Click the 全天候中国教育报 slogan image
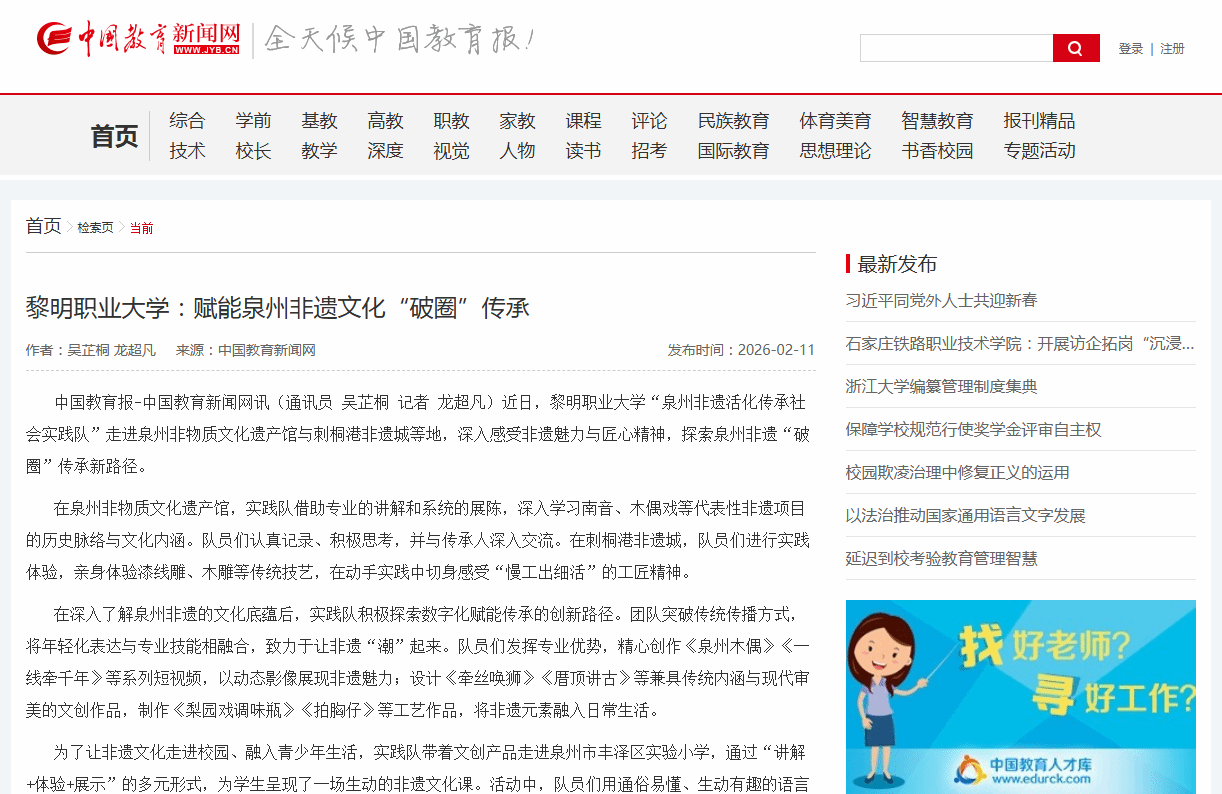The image size is (1222, 794). click(400, 40)
